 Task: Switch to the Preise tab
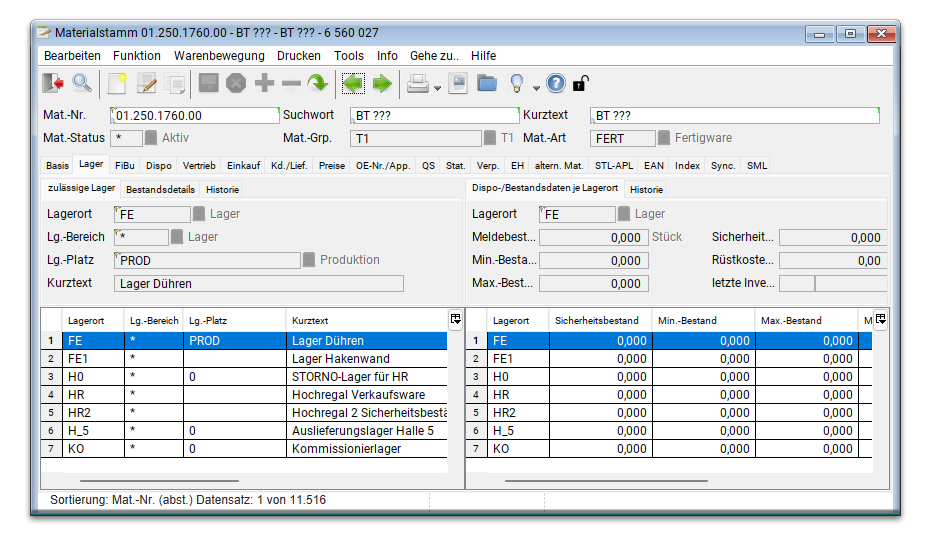click(x=332, y=166)
